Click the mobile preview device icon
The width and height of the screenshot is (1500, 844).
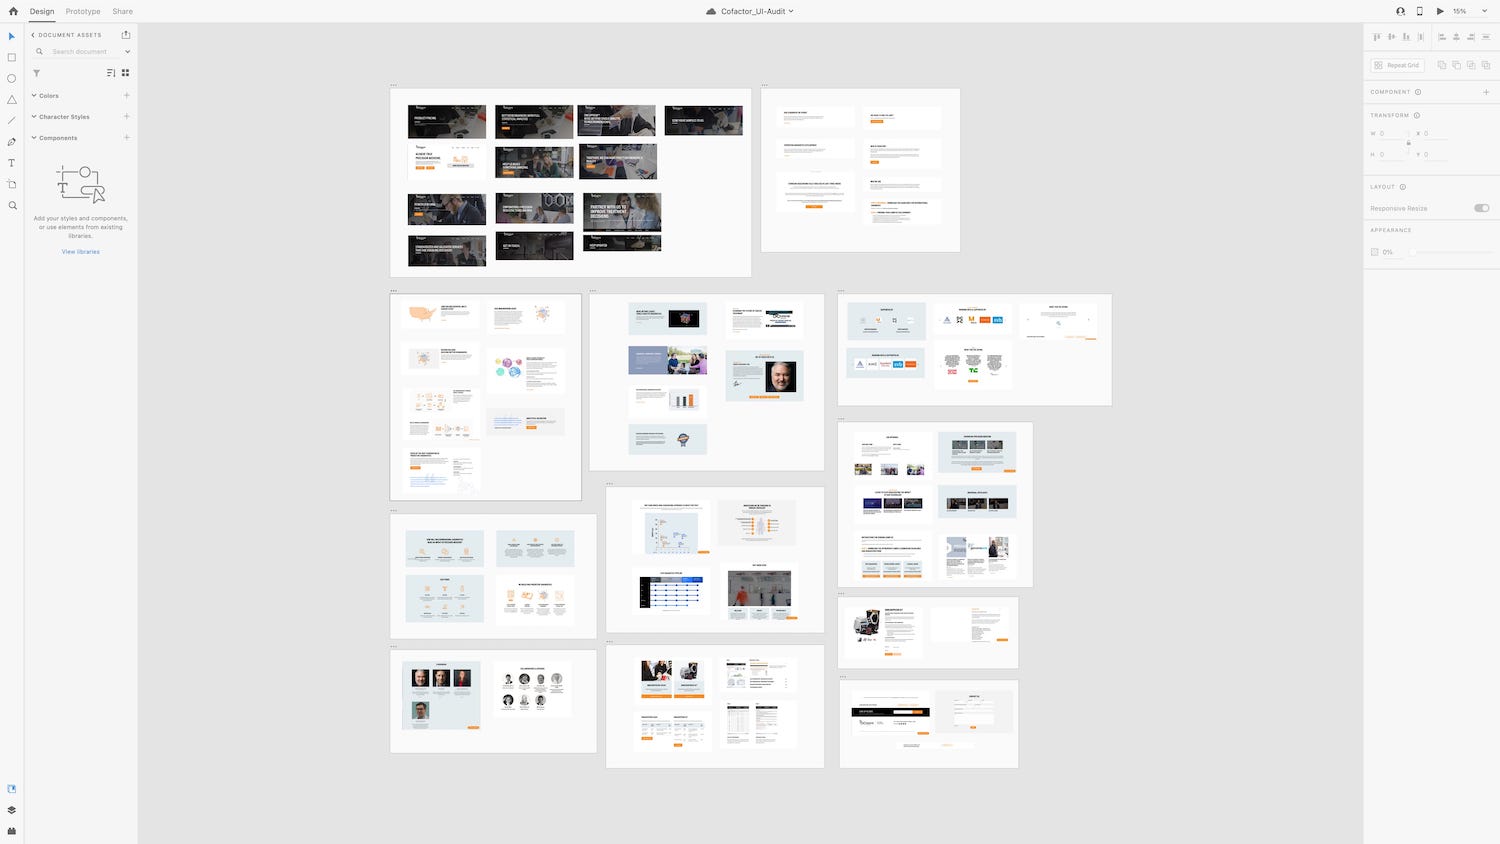1419,11
